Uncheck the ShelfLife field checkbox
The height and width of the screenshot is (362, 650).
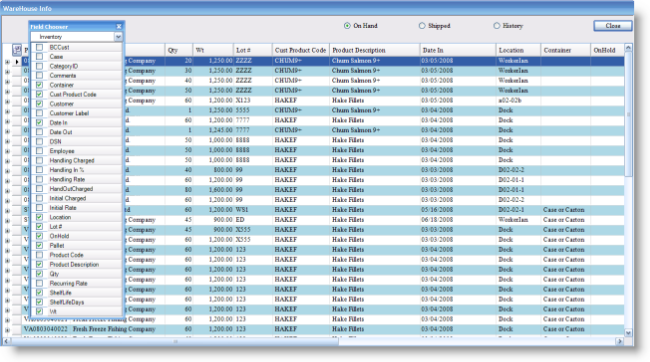tap(39, 293)
